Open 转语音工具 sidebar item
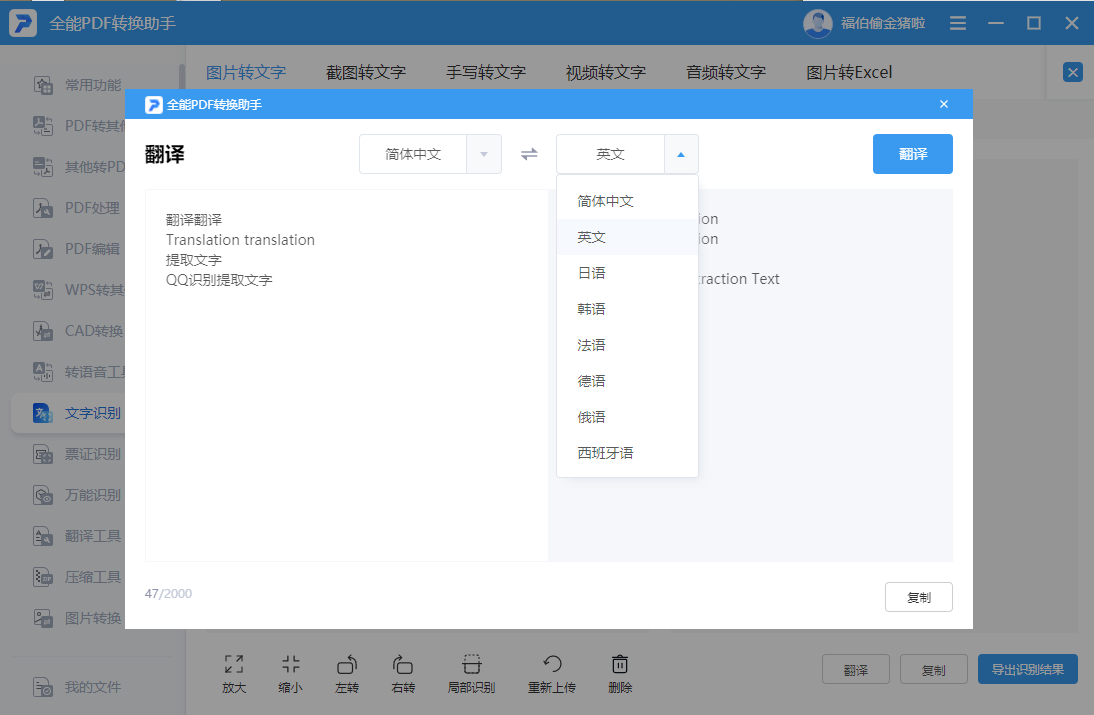Screen dimensions: 1094x715 pos(77,372)
